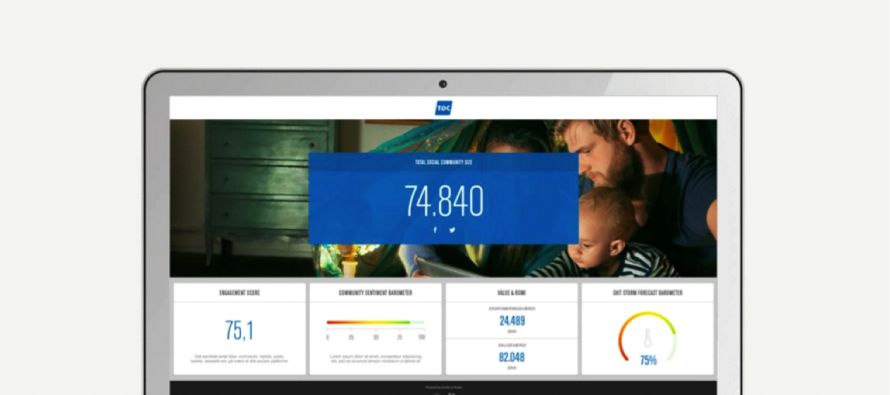Viewport: 890px width, 395px height.
Task: Click the Value & ROMI card header
Action: pos(511,293)
